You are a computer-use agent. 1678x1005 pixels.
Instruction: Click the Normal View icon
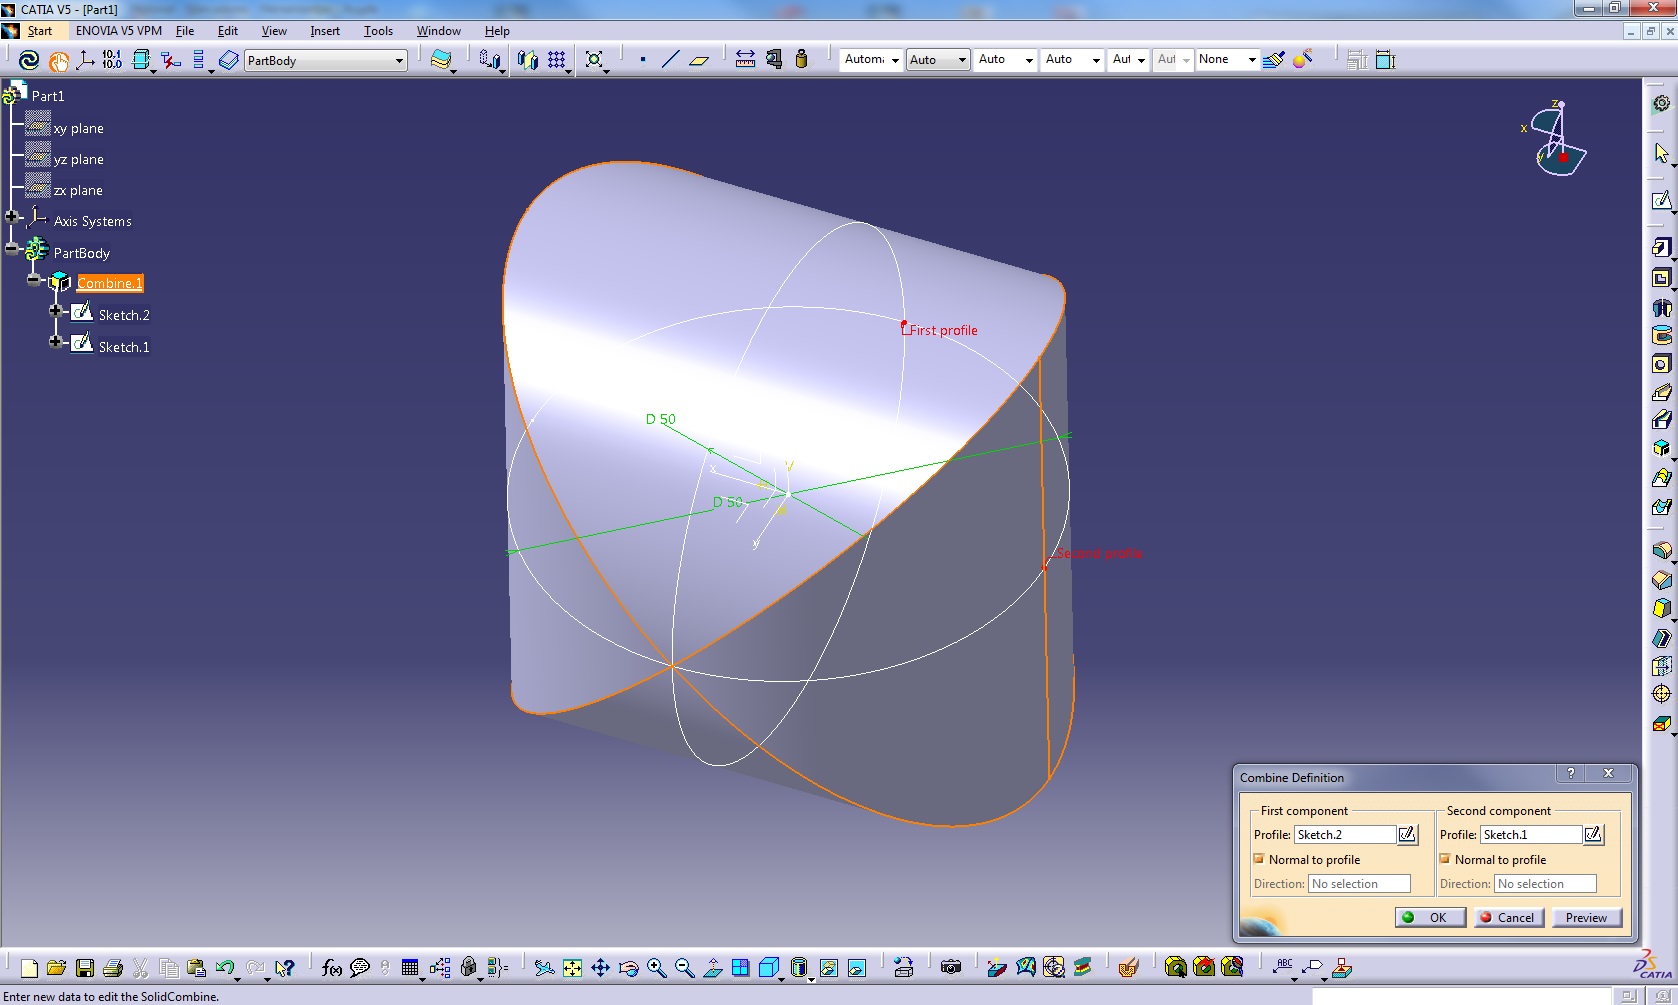712,967
